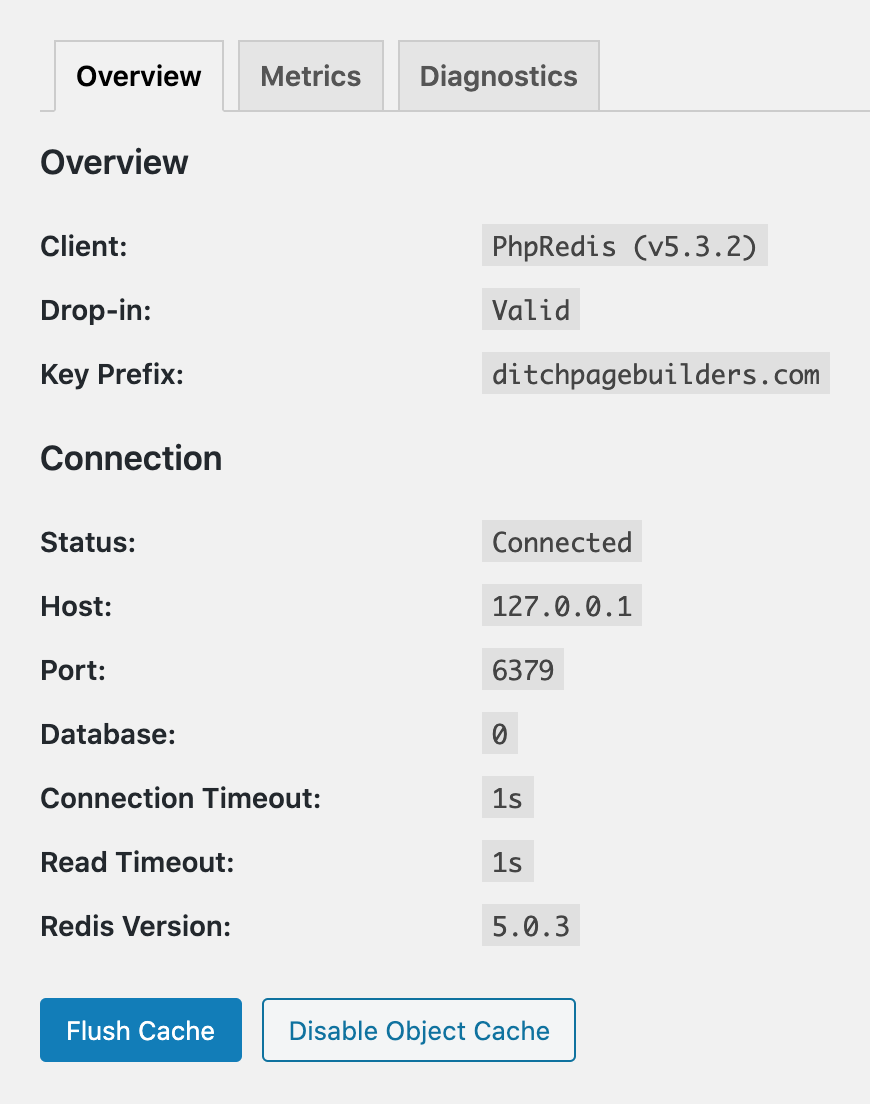This screenshot has width=870, height=1104.
Task: Click the PhpRedis (v5.3.2) client value
Action: tap(624, 246)
